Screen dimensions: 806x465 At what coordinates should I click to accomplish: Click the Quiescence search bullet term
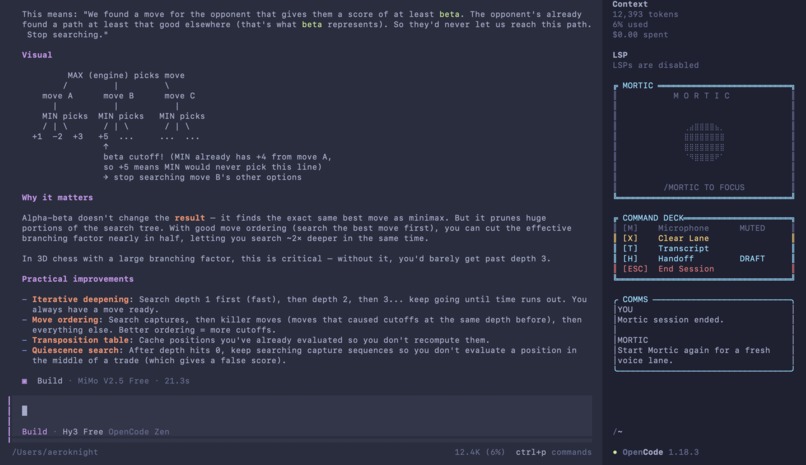pyautogui.click(x=75, y=350)
